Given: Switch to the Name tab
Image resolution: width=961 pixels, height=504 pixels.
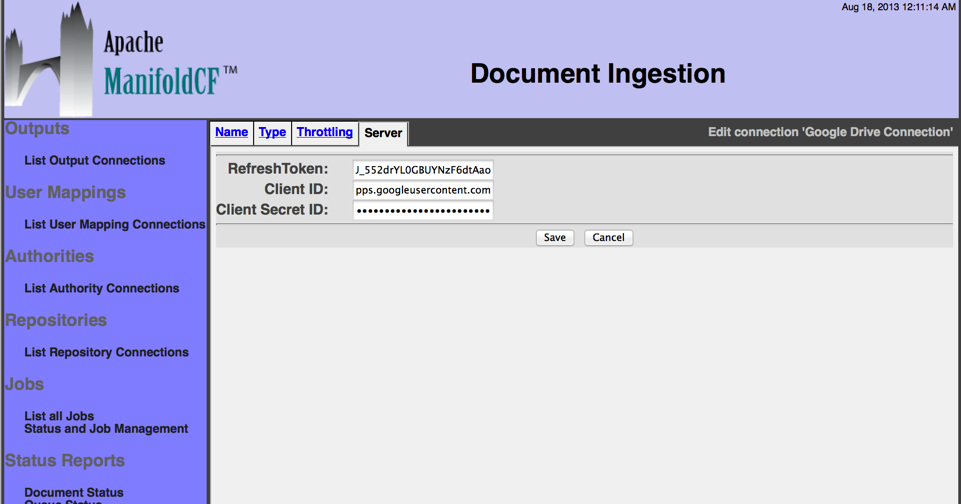Looking at the screenshot, I should (232, 132).
